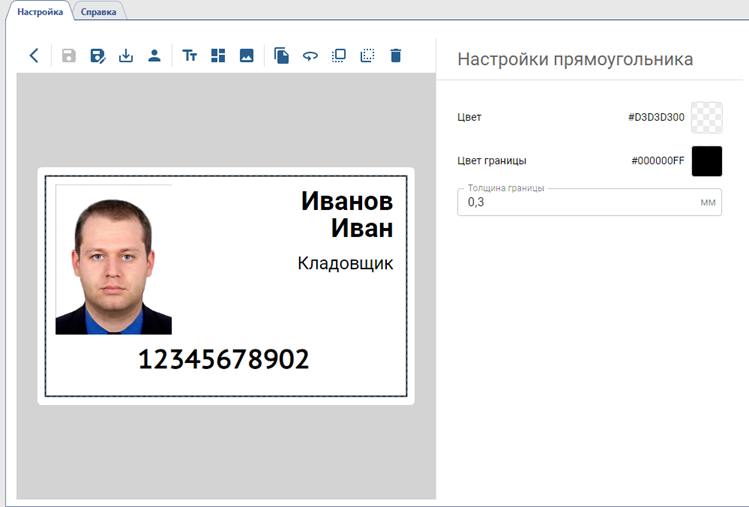Click the save-as icon with pencil
Screen dimensions: 749x507
pyautogui.click(x=98, y=56)
